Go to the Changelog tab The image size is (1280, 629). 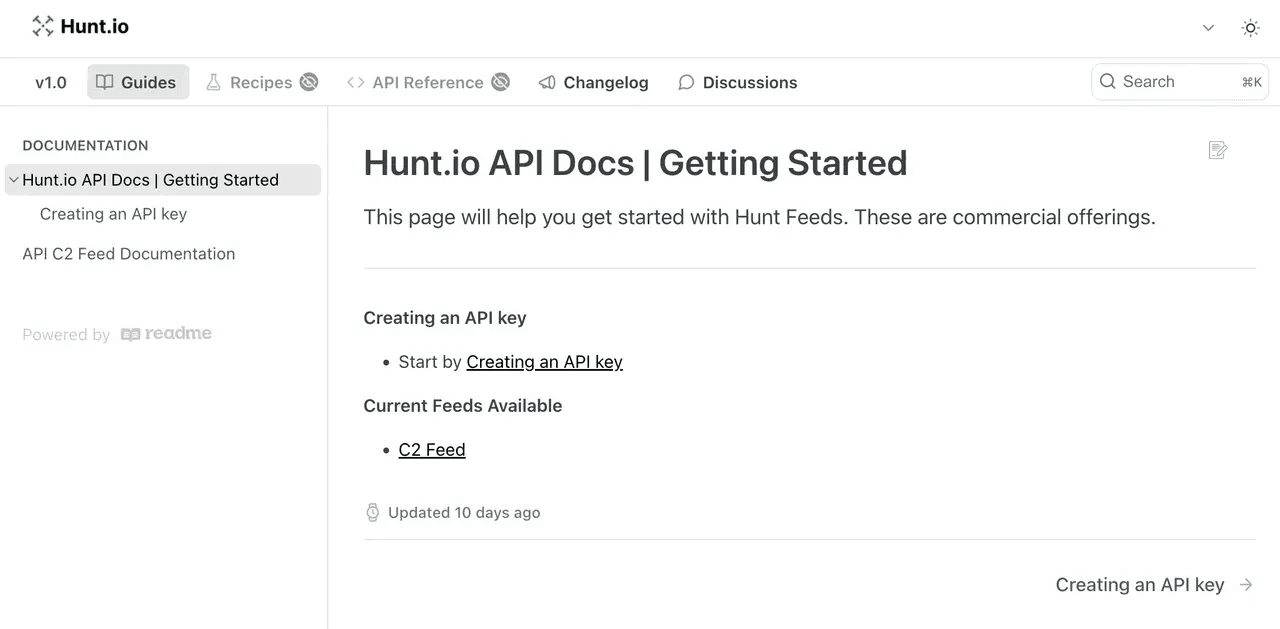pyautogui.click(x=594, y=82)
